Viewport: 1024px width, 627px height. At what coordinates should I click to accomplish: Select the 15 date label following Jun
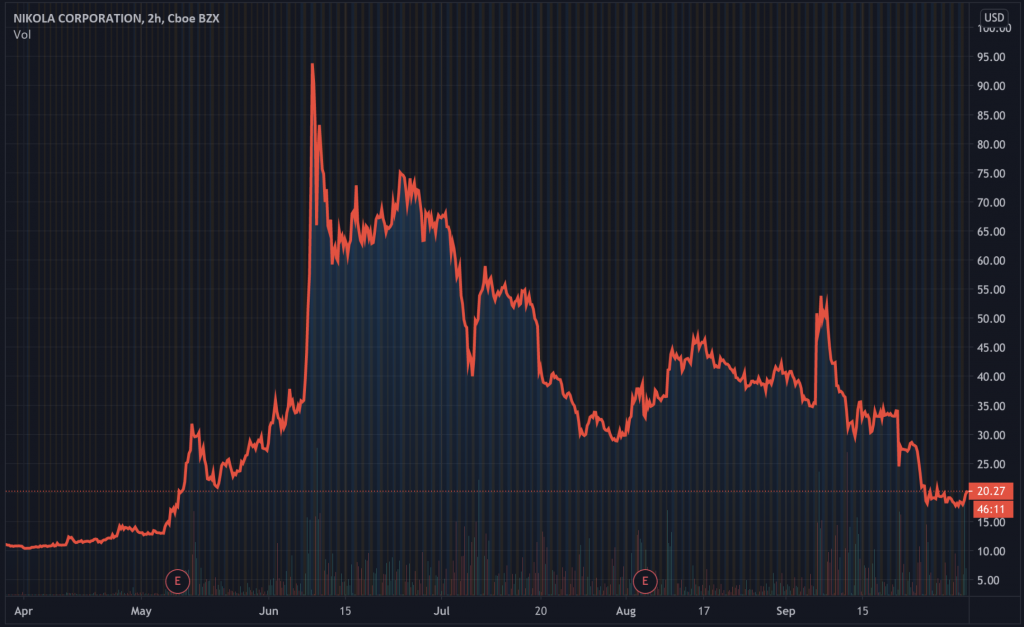click(345, 611)
